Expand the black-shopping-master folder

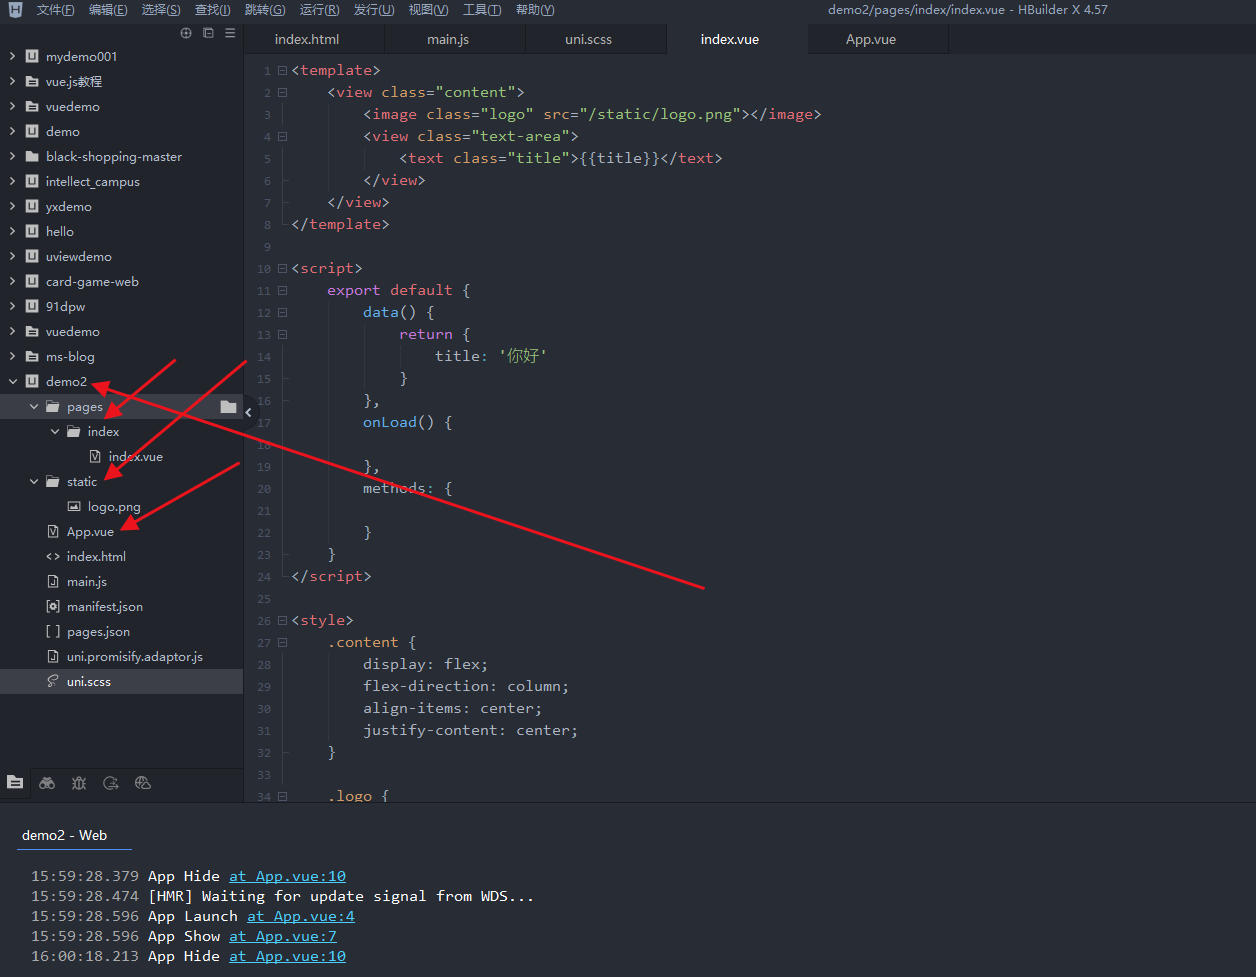(12, 157)
